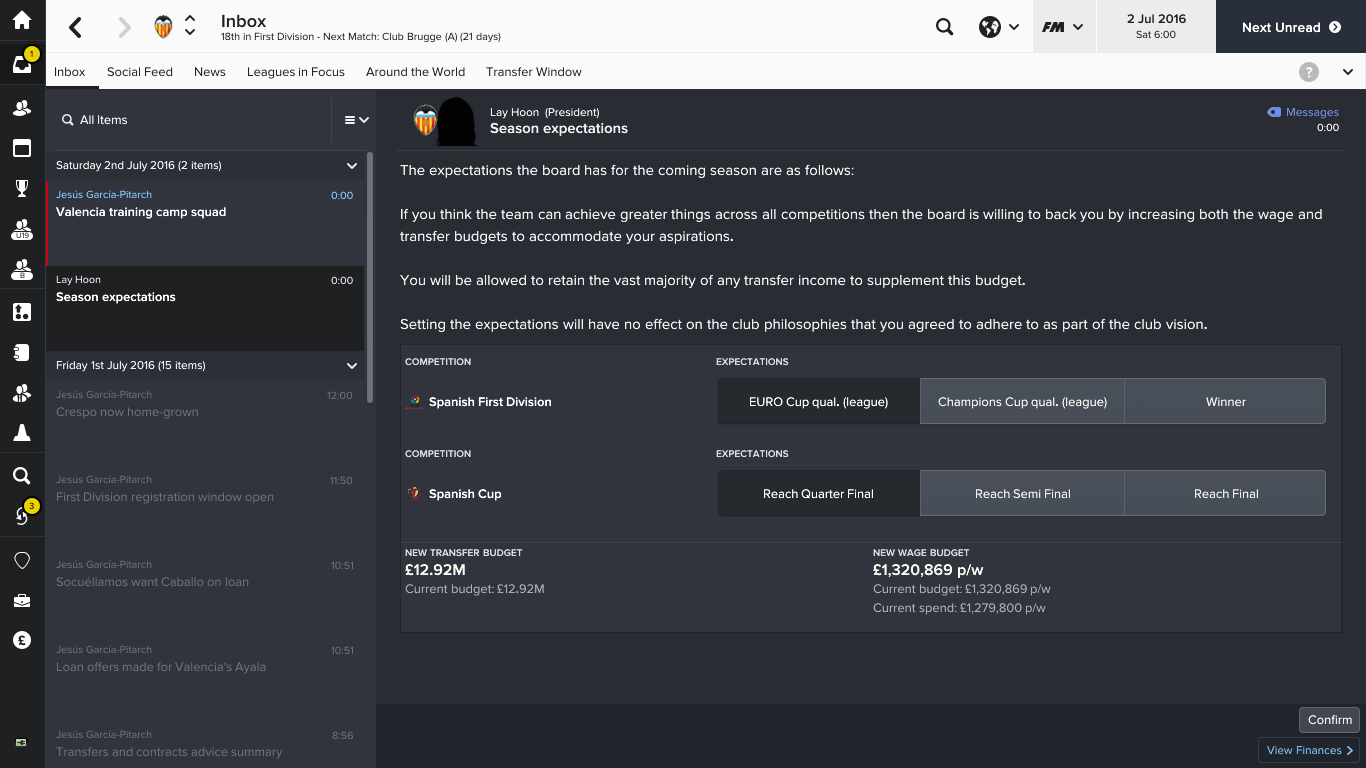1366x768 pixels.
Task: Open the Tactics board sidebar icon
Action: (22, 312)
